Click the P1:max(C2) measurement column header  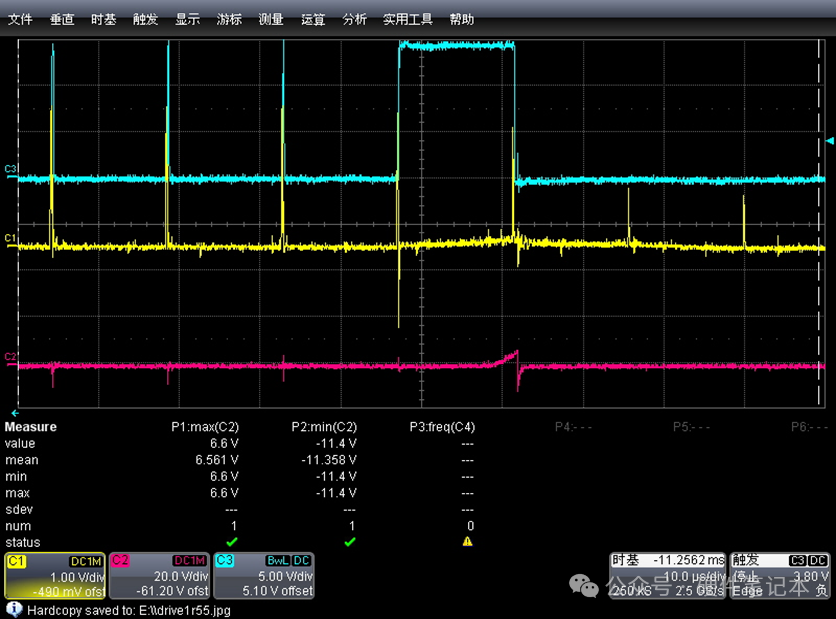click(x=204, y=427)
